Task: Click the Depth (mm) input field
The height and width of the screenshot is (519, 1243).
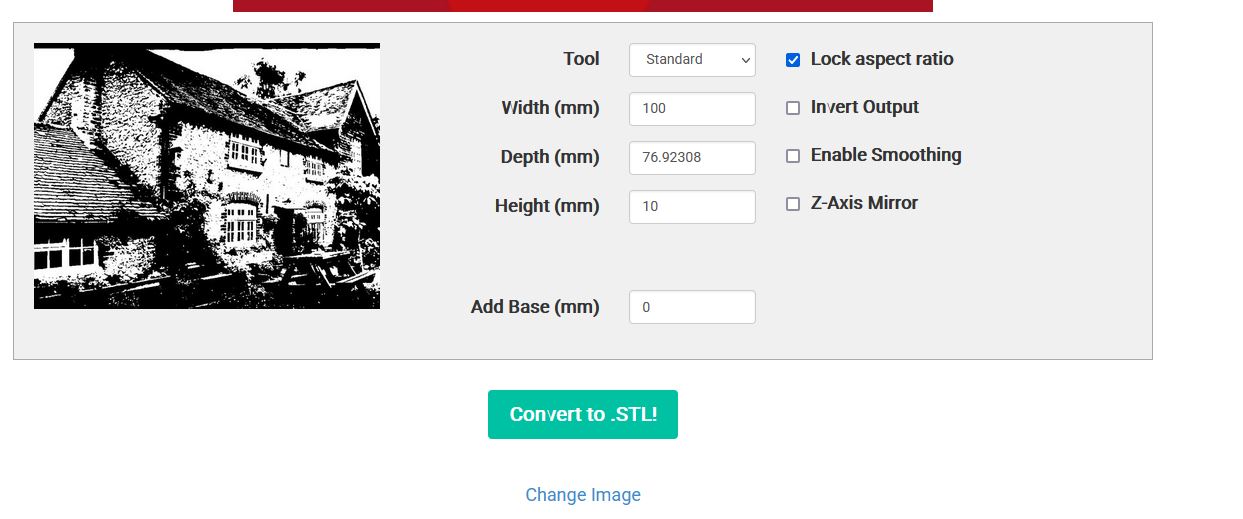Action: pyautogui.click(x=692, y=158)
